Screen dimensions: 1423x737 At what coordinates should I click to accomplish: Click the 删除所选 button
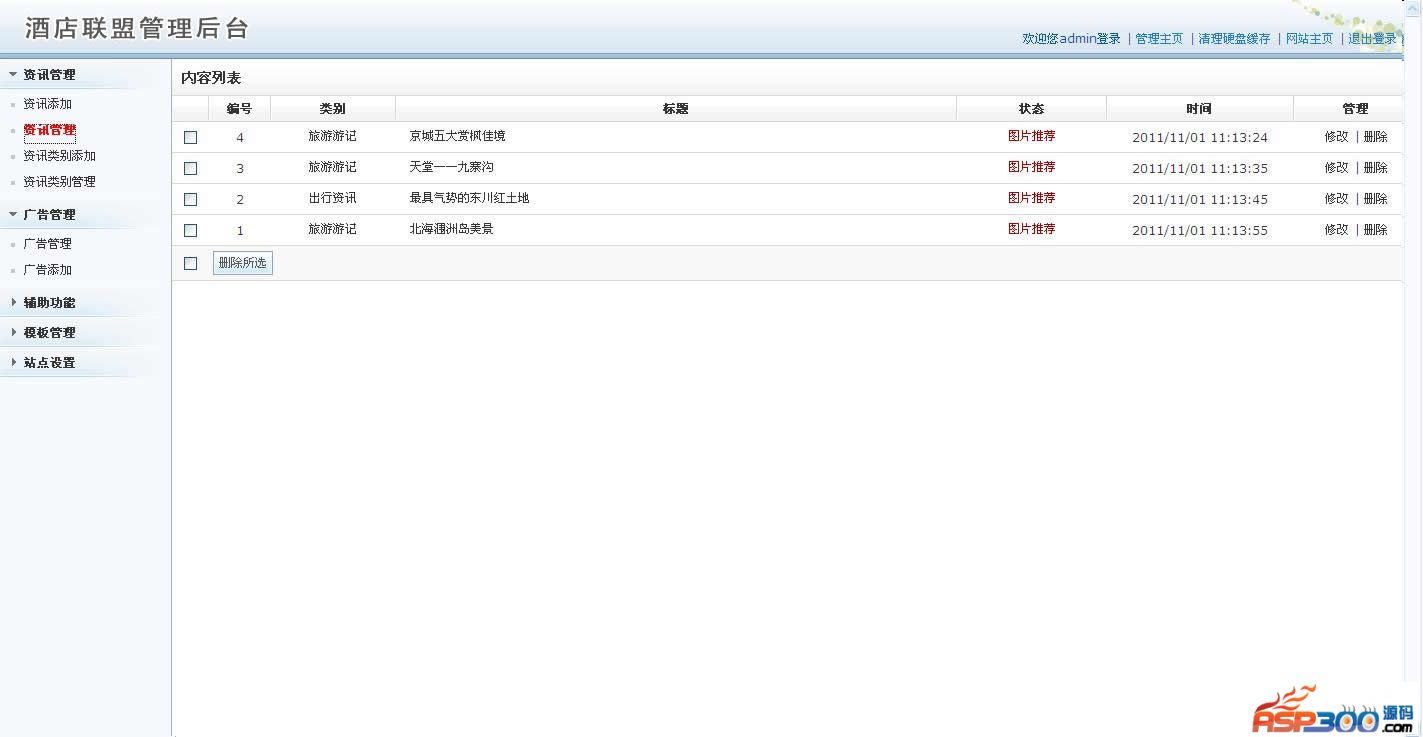point(243,263)
